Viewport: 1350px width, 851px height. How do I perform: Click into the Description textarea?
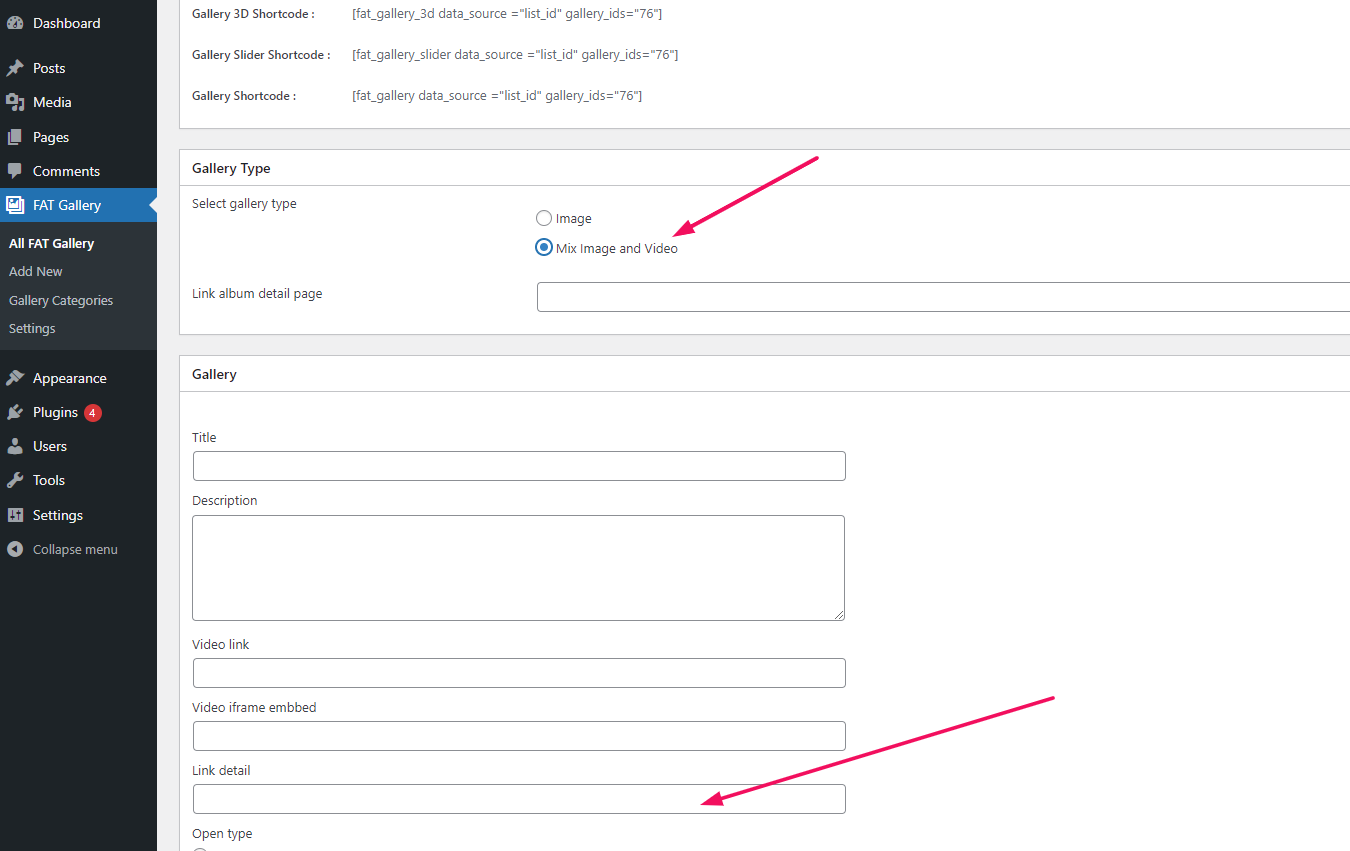pos(519,568)
